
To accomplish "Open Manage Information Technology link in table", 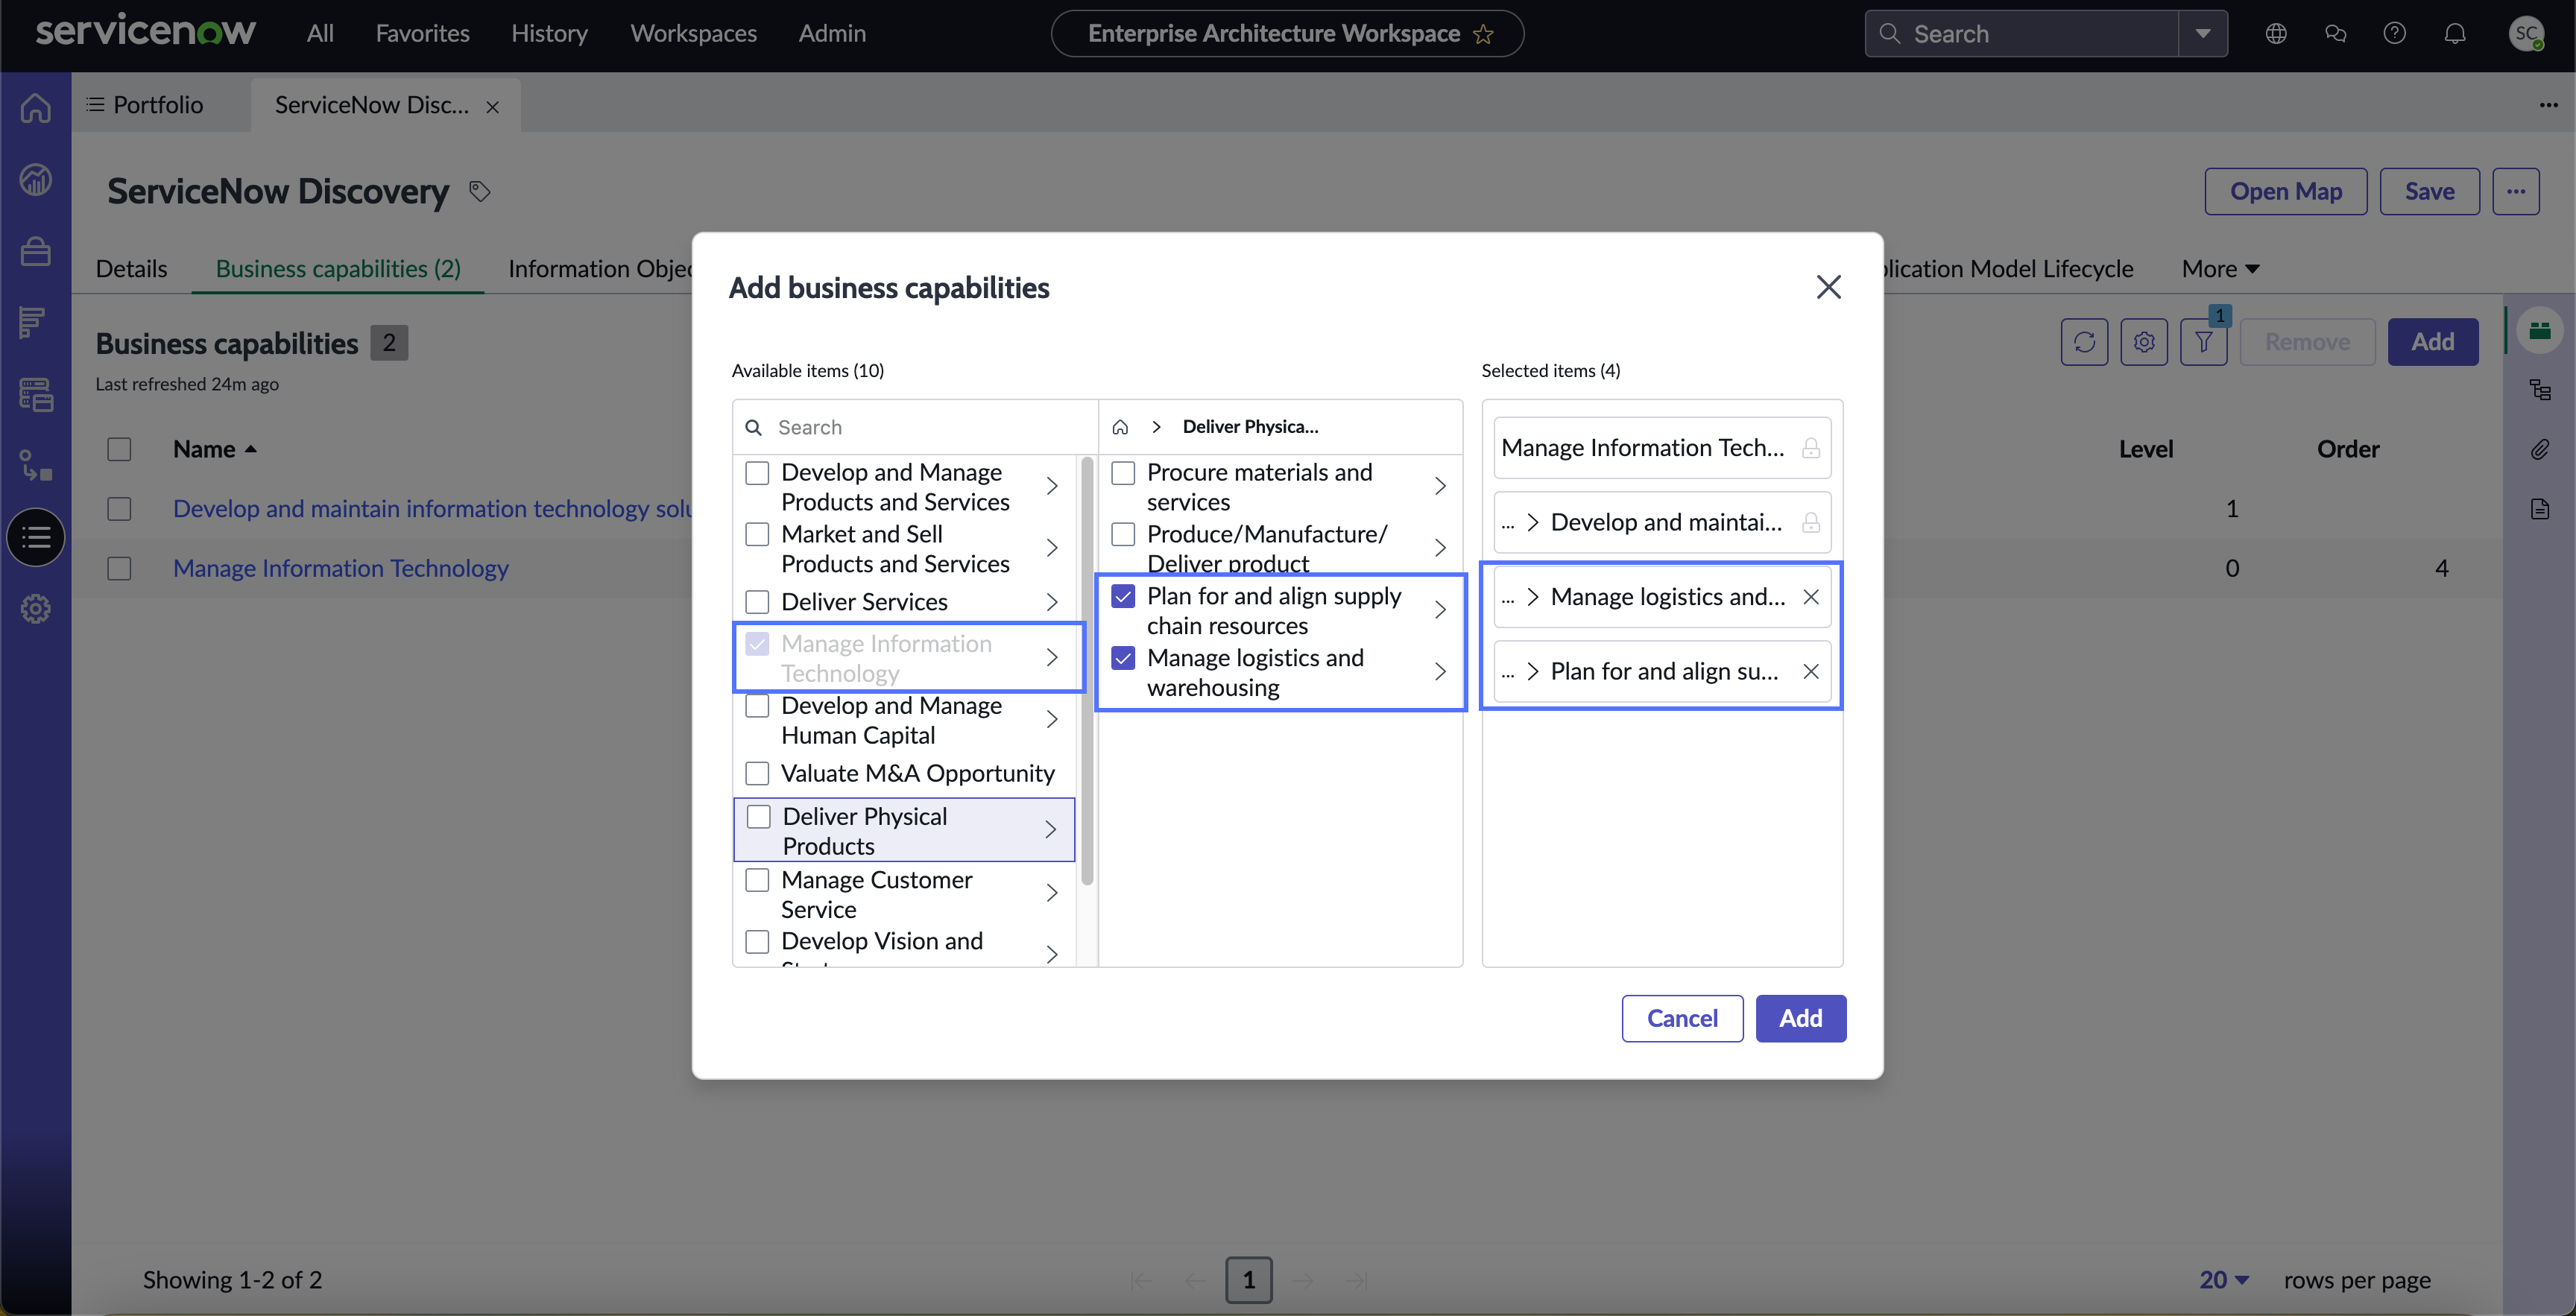I will click(341, 568).
